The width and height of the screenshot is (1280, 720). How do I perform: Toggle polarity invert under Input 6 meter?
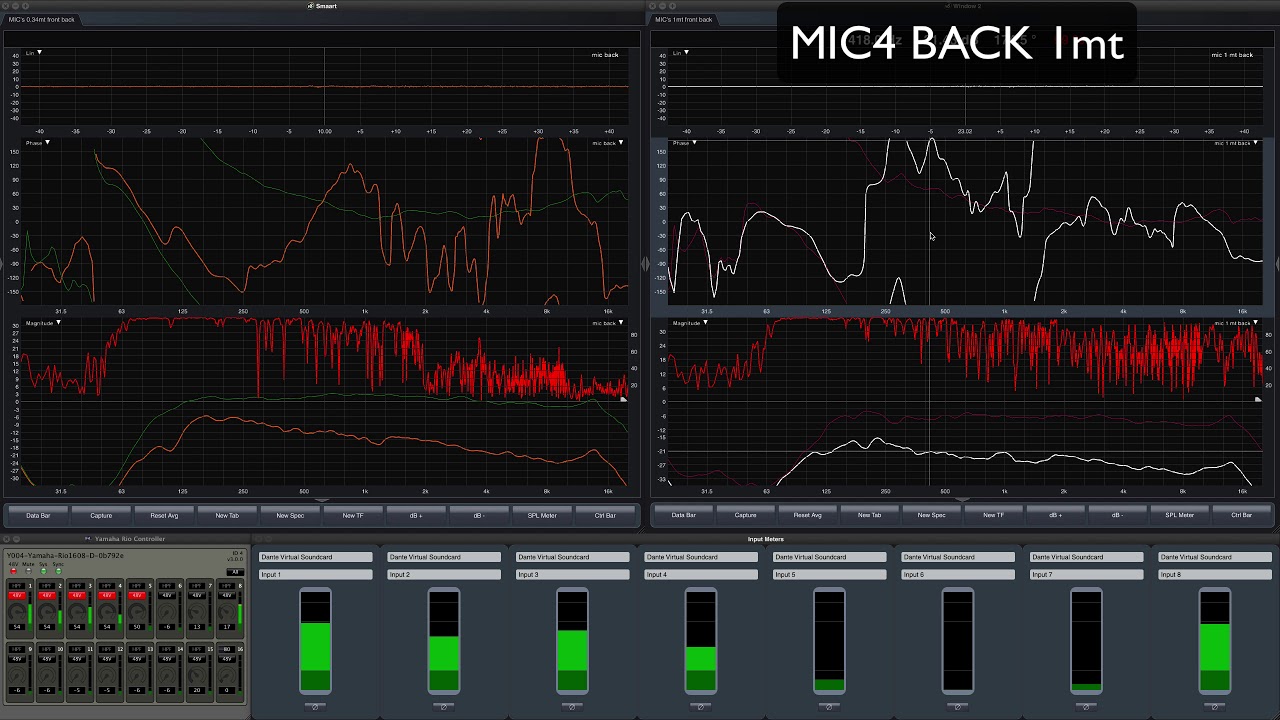coord(957,706)
